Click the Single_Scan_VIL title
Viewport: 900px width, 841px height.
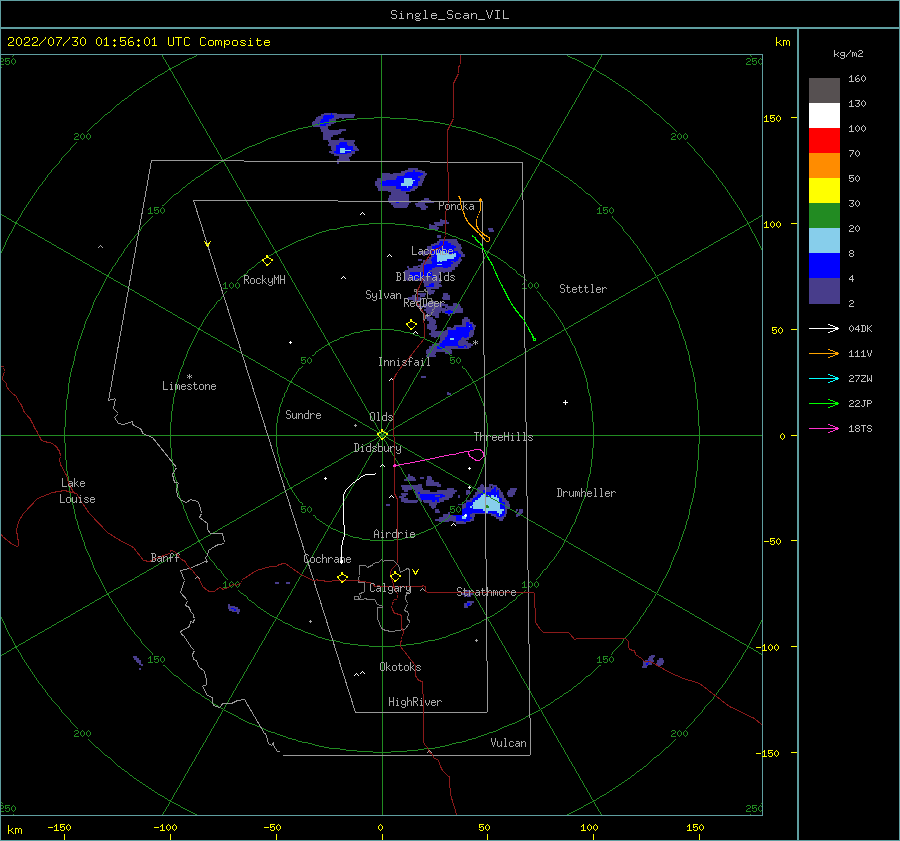449,15
